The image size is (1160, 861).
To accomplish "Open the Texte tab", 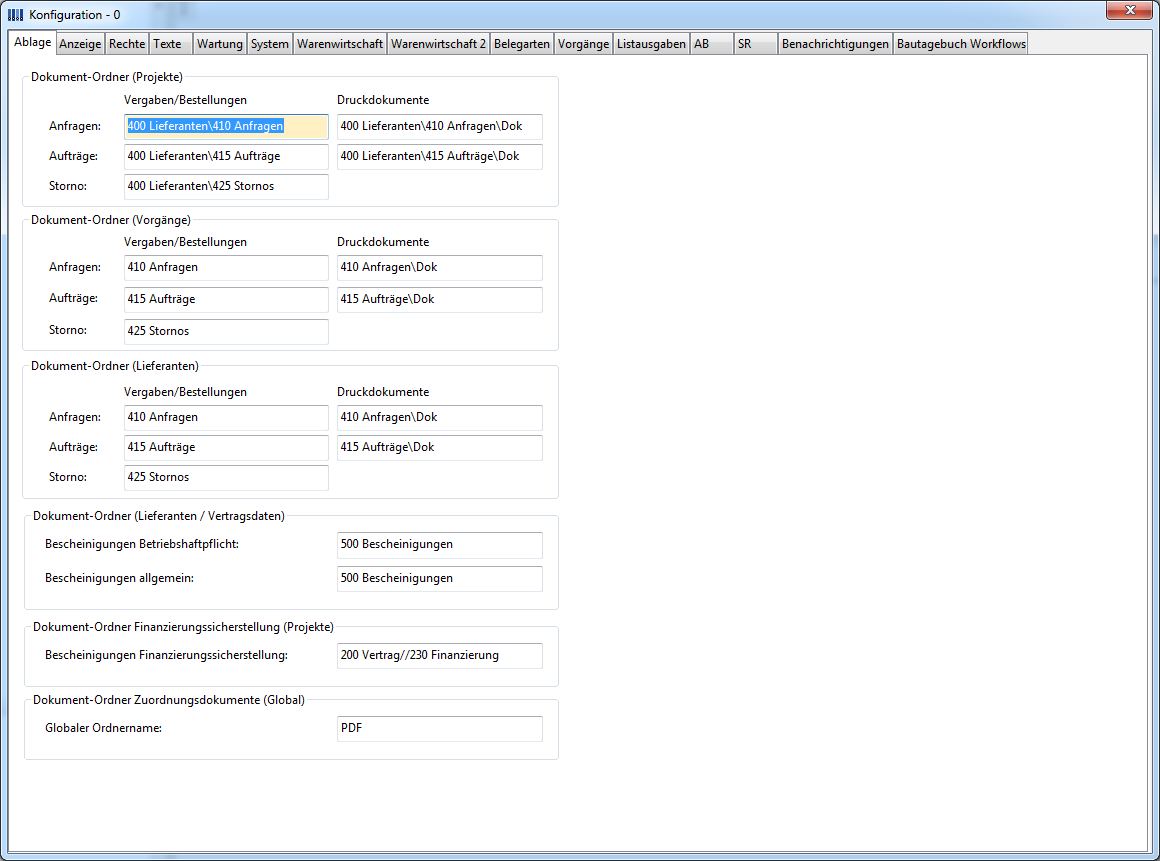I will [170, 44].
